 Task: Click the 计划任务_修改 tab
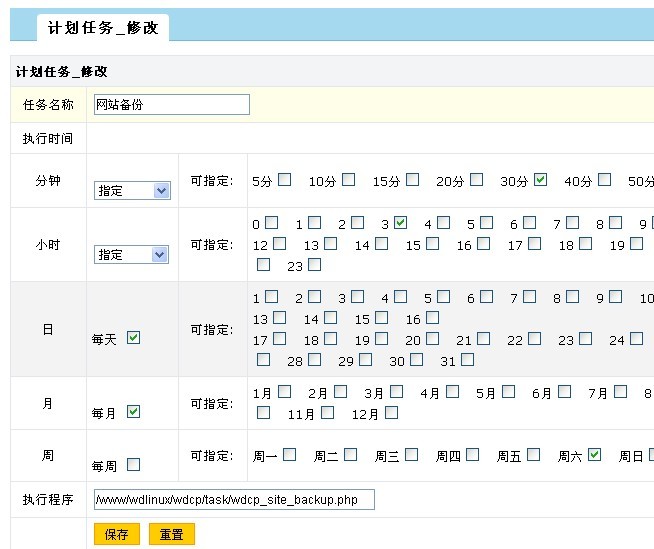click(103, 28)
